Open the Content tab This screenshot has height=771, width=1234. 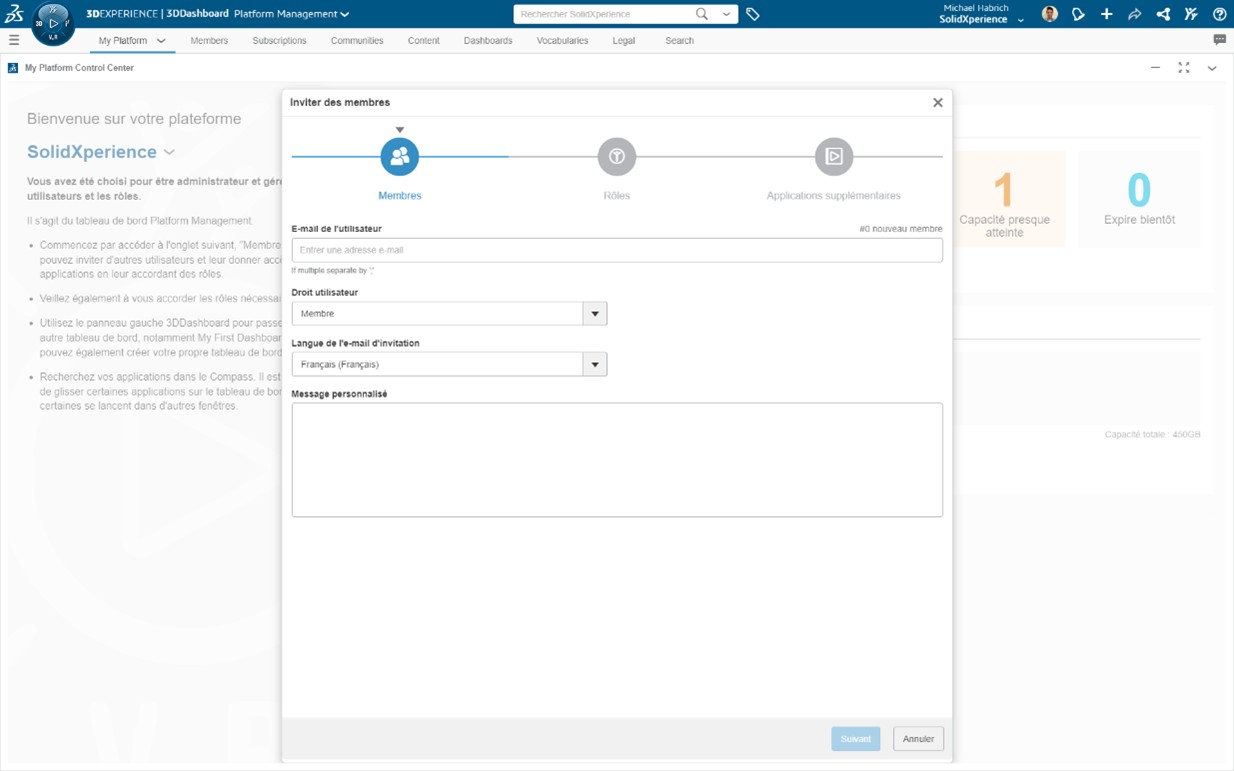(423, 41)
